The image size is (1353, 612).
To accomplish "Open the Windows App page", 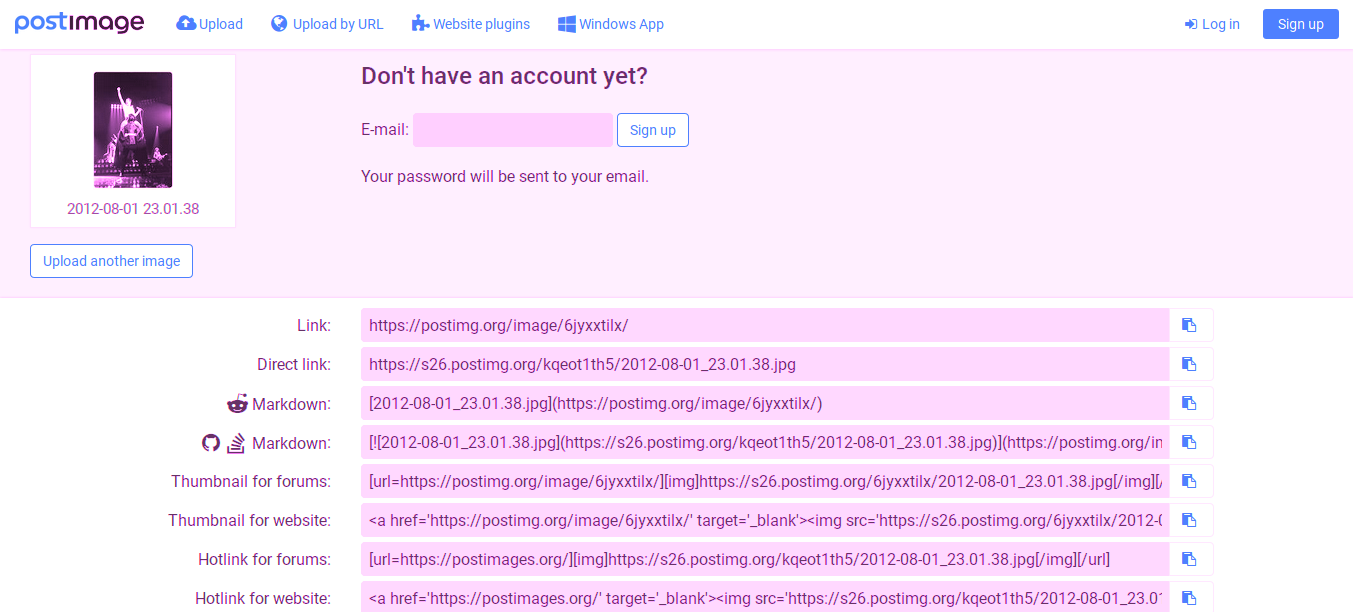I will tap(610, 24).
